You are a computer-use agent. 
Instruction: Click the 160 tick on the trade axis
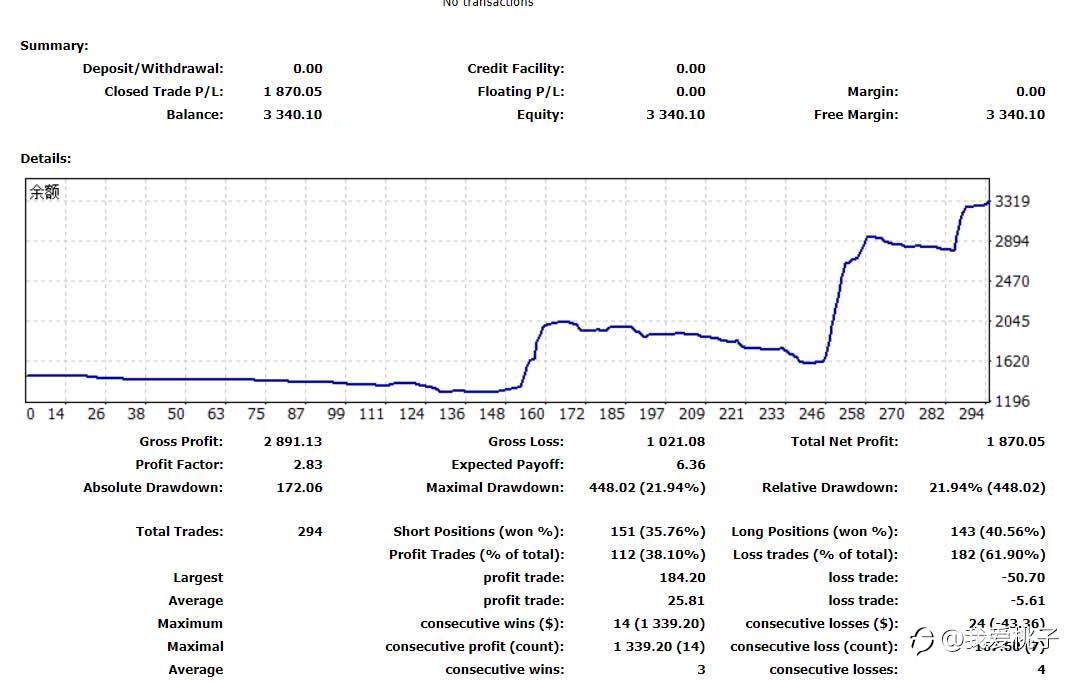pyautogui.click(x=531, y=414)
